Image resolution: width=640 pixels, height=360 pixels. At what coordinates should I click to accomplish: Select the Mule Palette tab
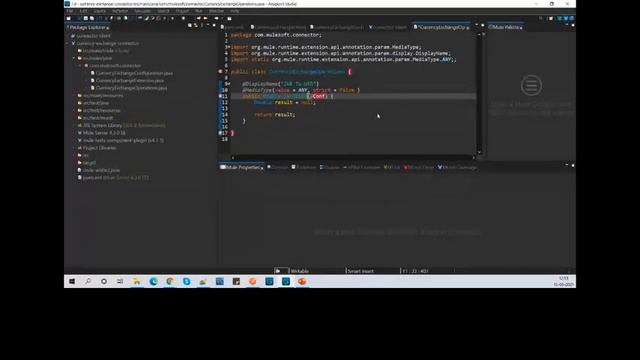(506, 27)
